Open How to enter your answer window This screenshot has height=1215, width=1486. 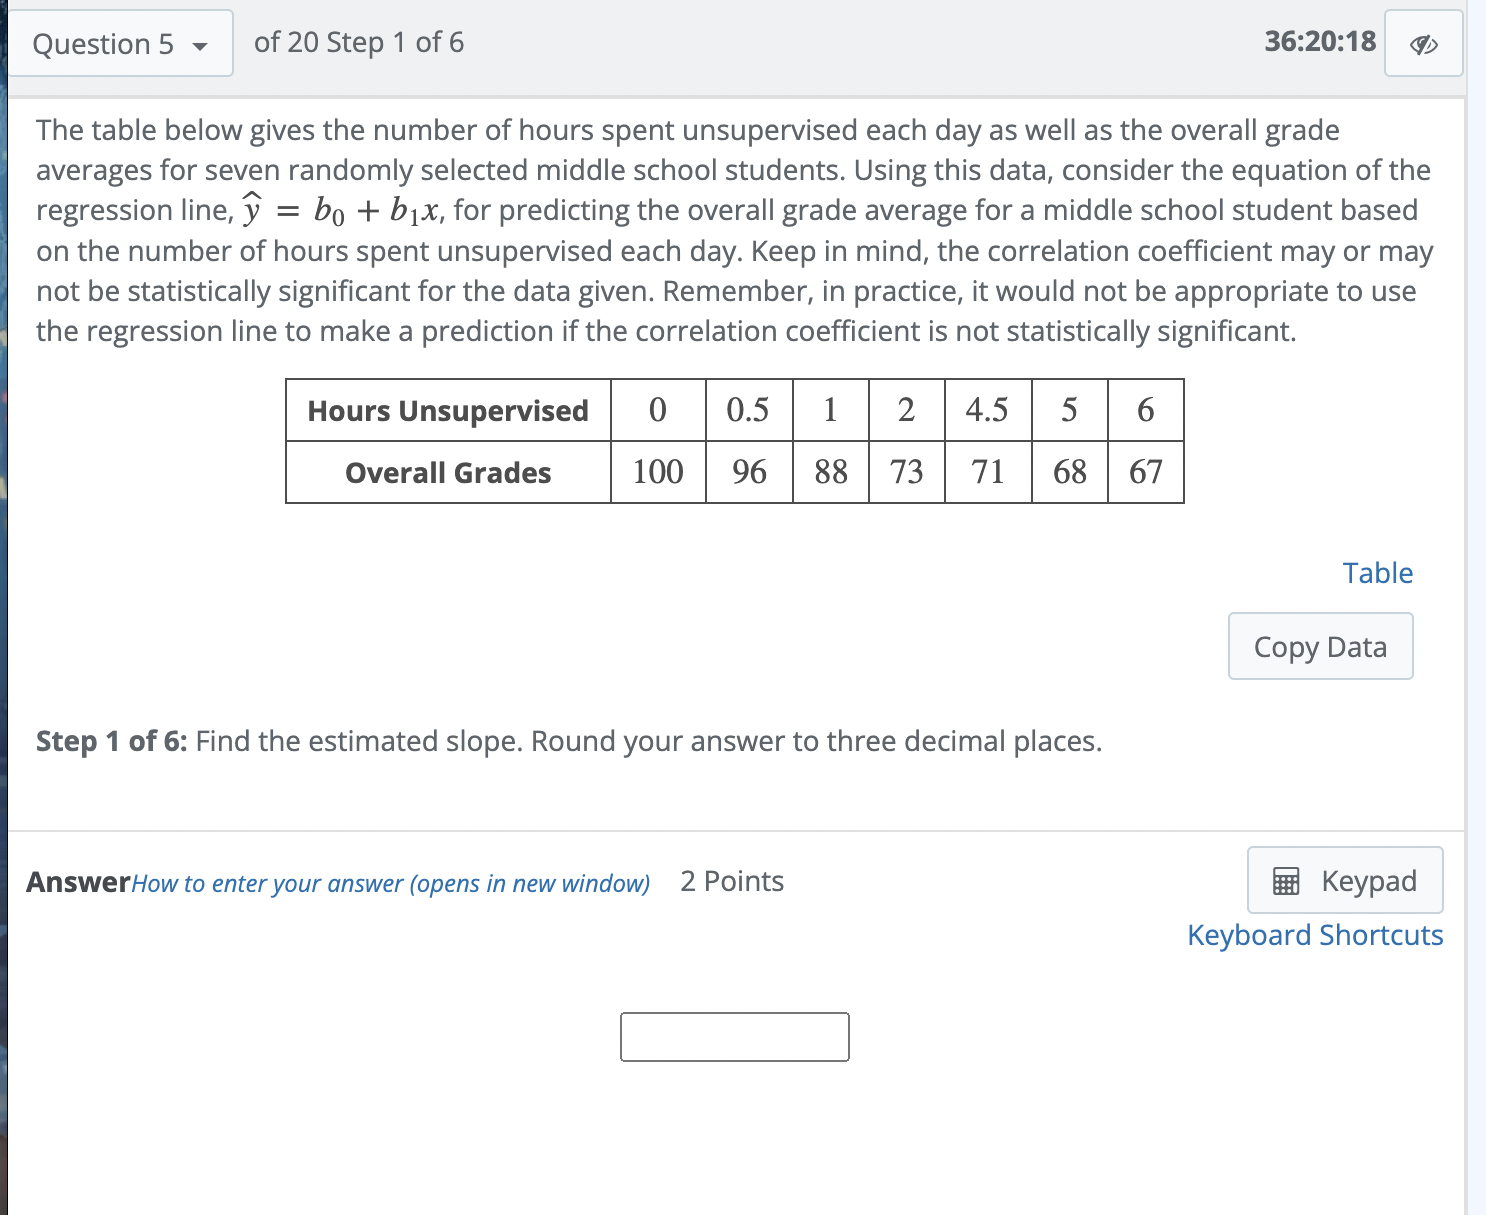tap(389, 883)
